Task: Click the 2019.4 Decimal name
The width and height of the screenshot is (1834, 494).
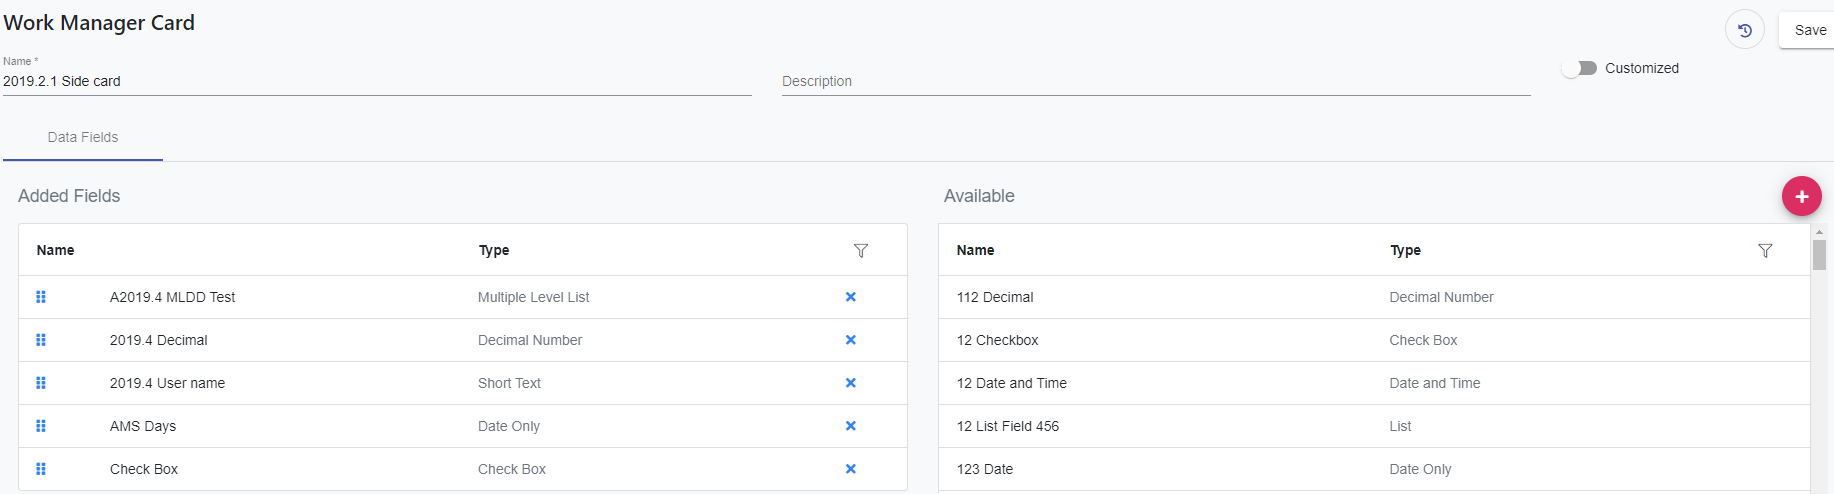Action: (x=159, y=340)
